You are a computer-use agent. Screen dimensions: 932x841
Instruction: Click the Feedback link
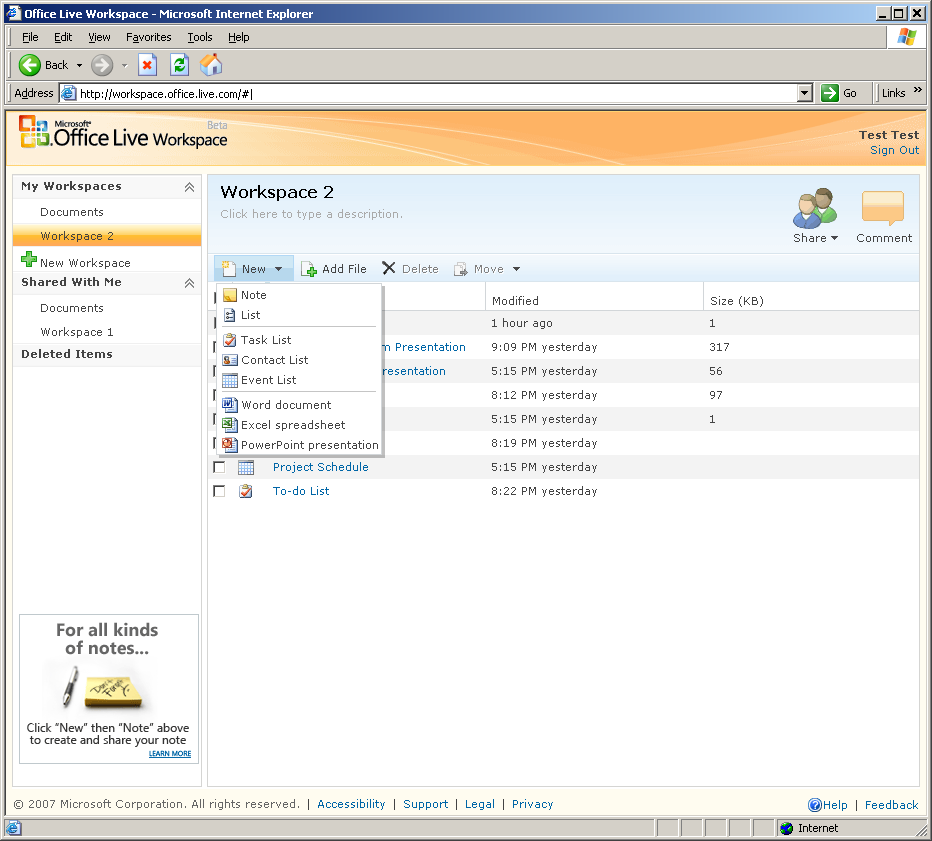point(892,805)
